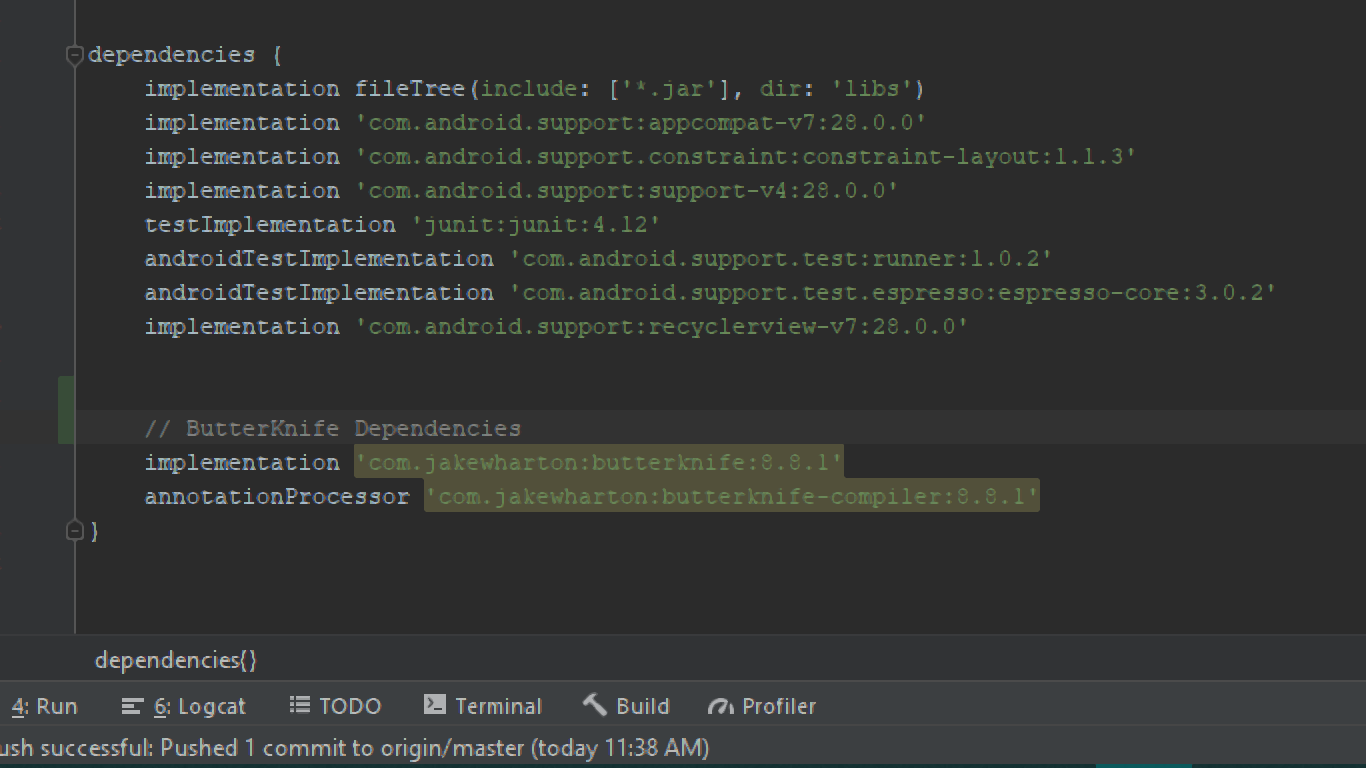1366x768 pixels.
Task: Click the 'libs' string literal
Action: [872, 89]
